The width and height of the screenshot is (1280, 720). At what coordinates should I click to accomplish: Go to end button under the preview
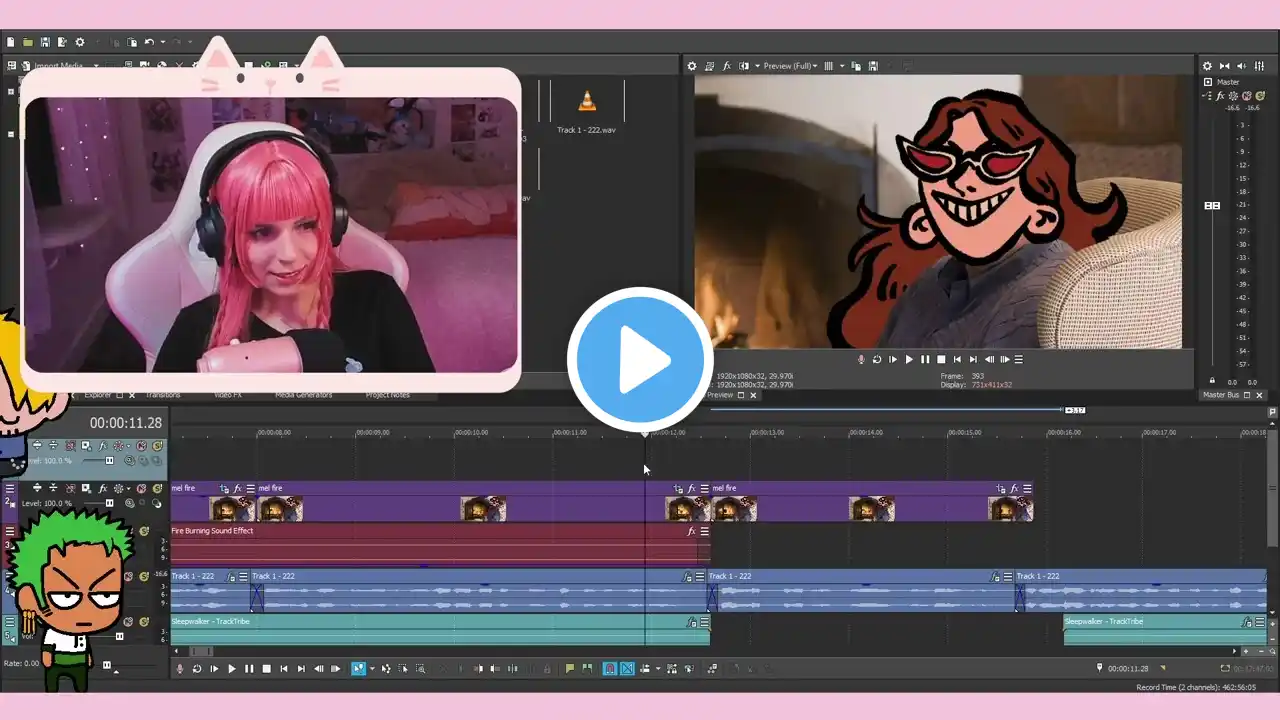click(973, 359)
